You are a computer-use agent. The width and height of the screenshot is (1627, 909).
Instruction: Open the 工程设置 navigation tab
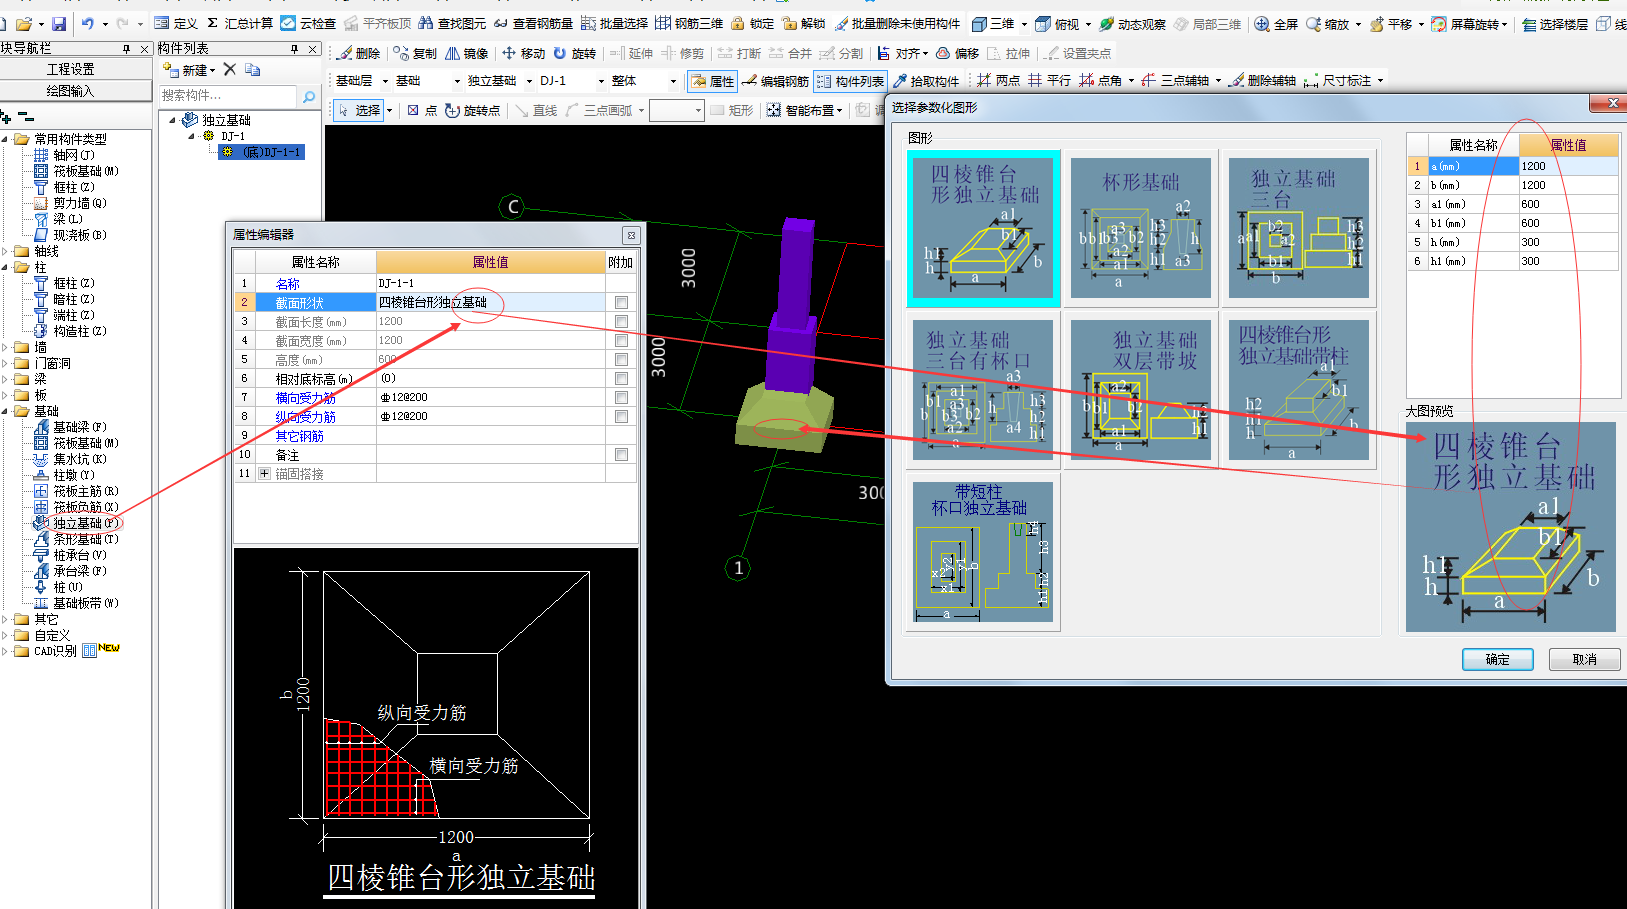(x=71, y=69)
